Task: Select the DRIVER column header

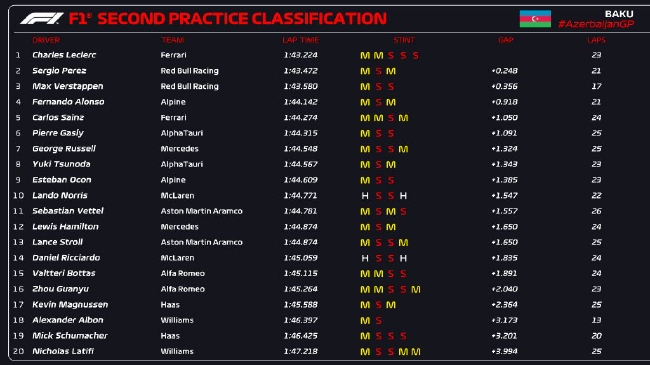Action: [46, 40]
